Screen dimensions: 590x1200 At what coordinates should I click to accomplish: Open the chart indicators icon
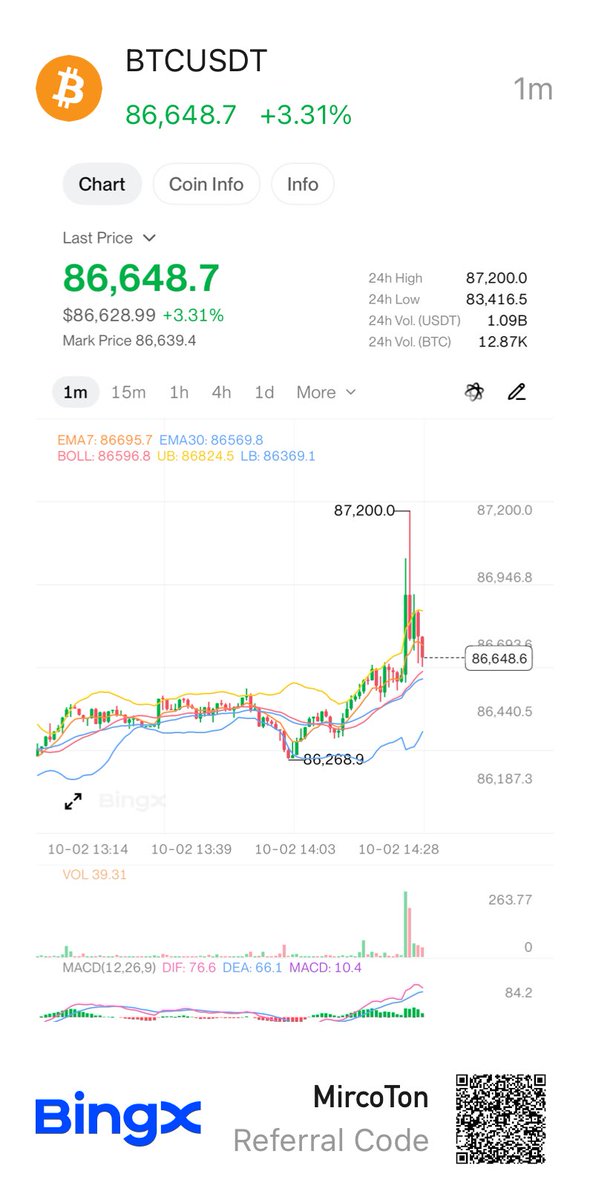(474, 392)
